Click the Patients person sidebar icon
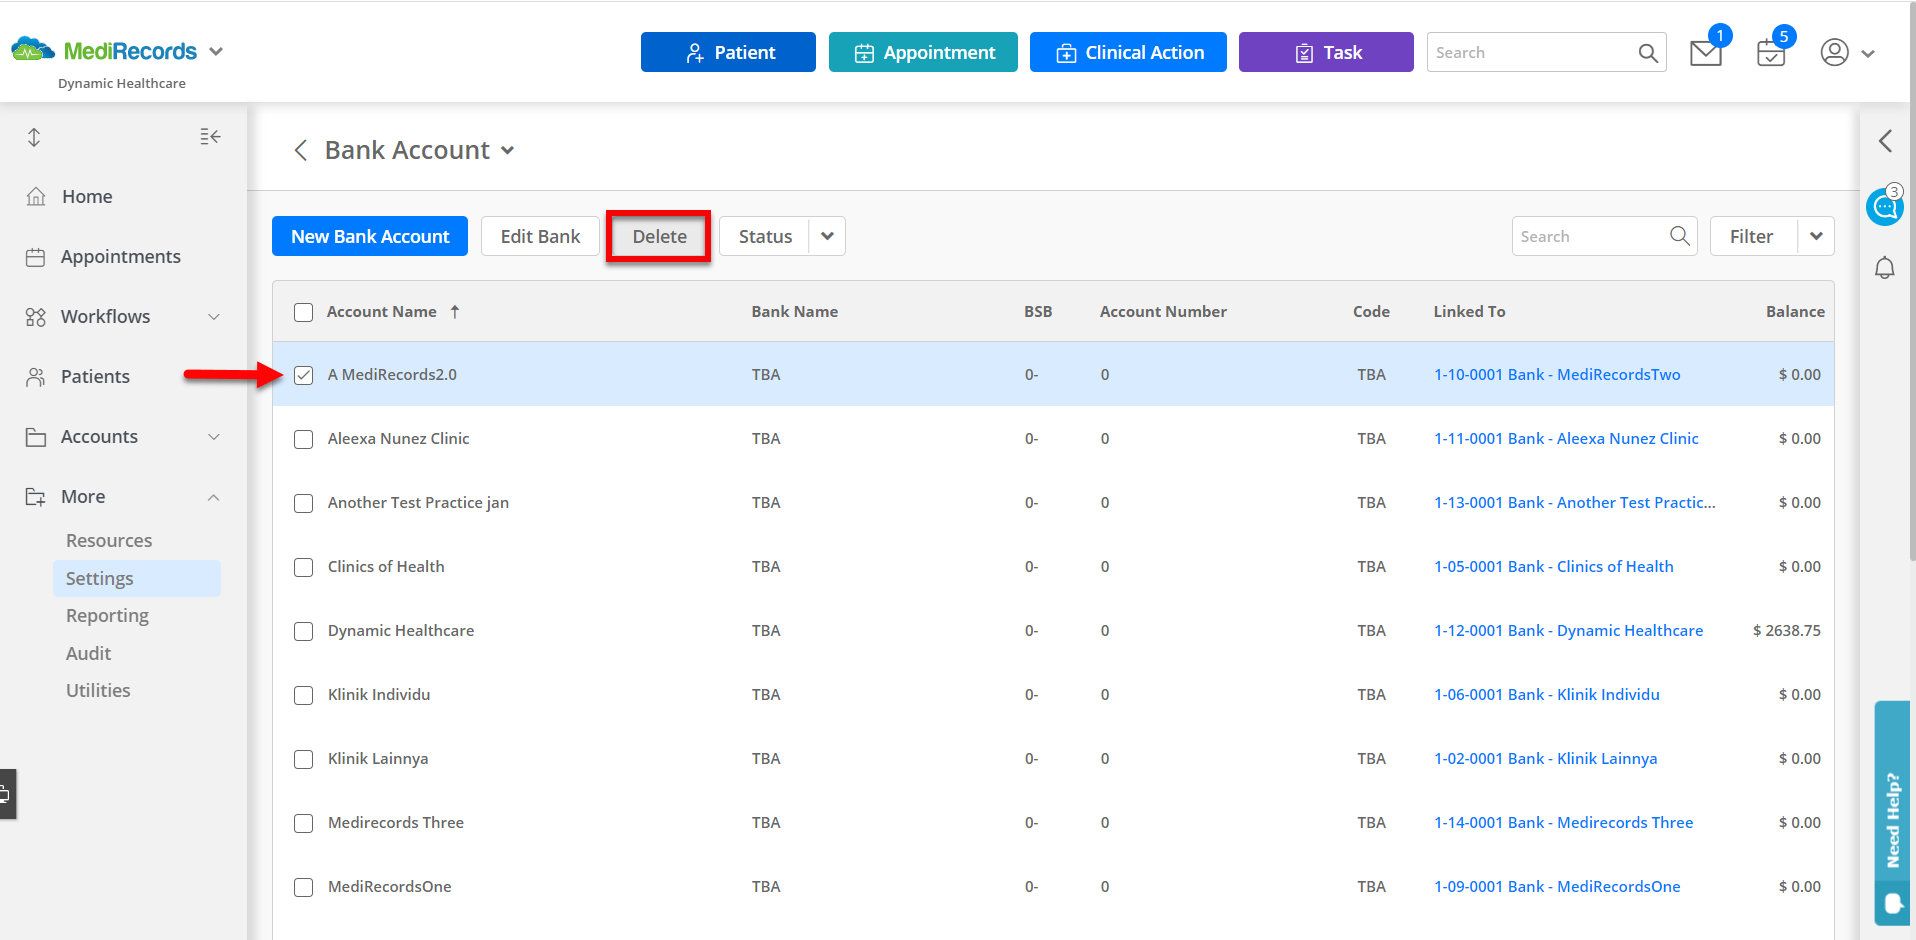The image size is (1916, 940). (x=36, y=377)
